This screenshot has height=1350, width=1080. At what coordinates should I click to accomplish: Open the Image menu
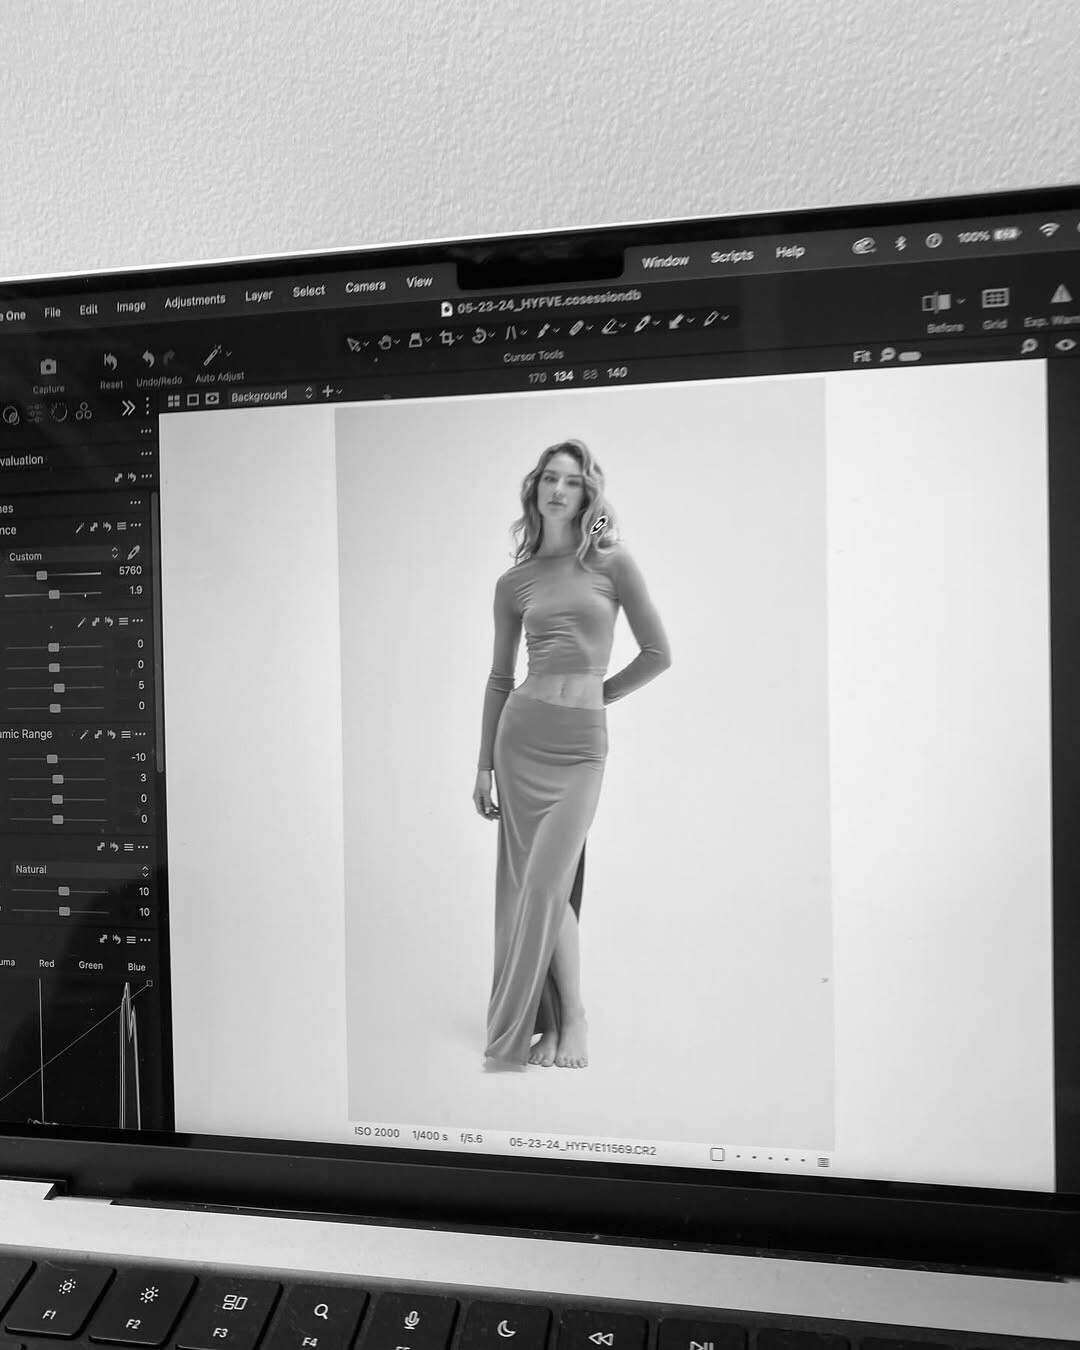click(131, 306)
